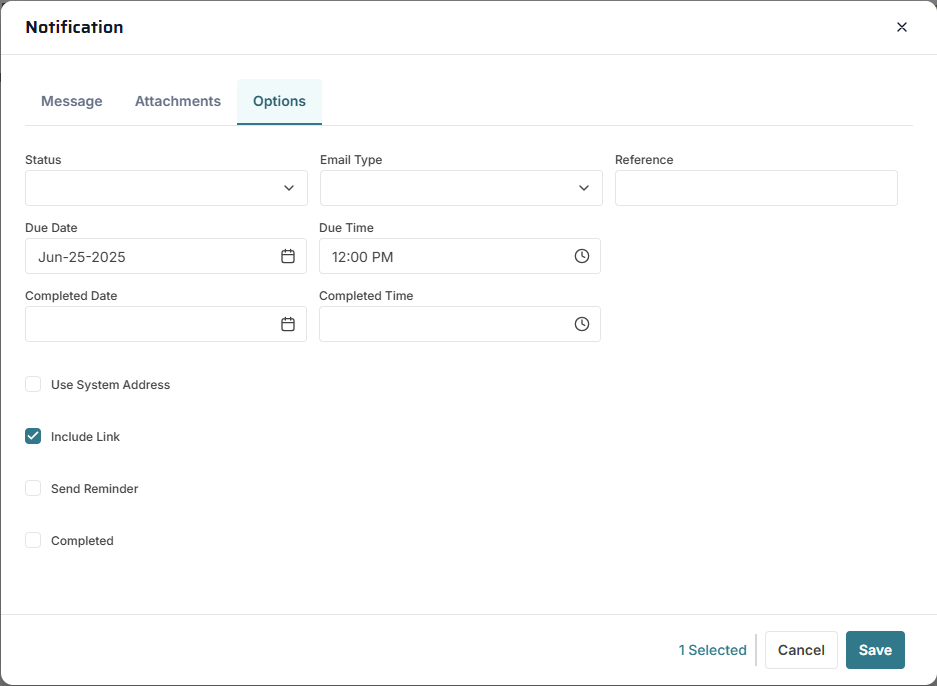Enable the Send Reminder checkbox
Screen dimensions: 937x686
pos(33,488)
